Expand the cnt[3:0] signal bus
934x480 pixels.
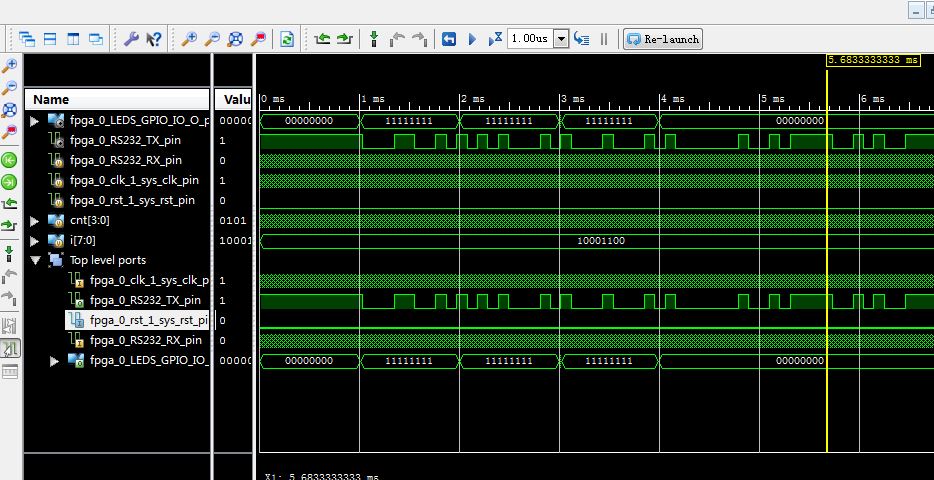pos(36,220)
